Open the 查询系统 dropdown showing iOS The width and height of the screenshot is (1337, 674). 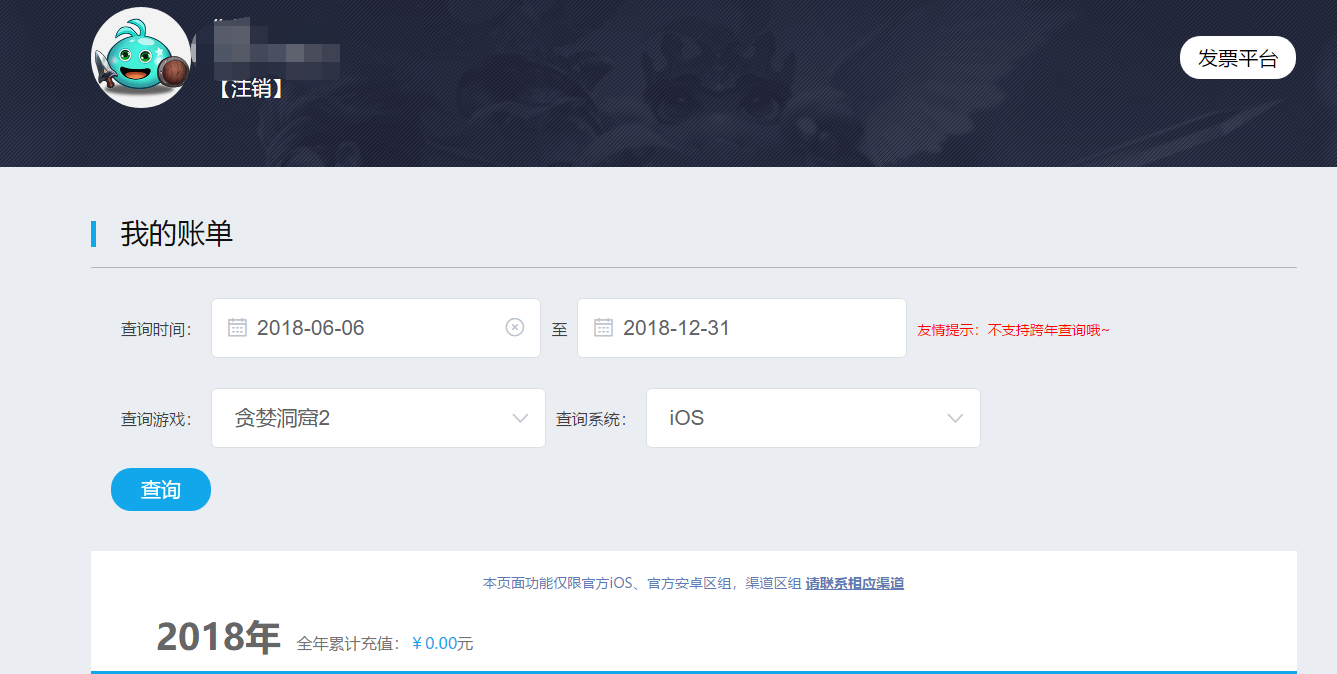(812, 418)
